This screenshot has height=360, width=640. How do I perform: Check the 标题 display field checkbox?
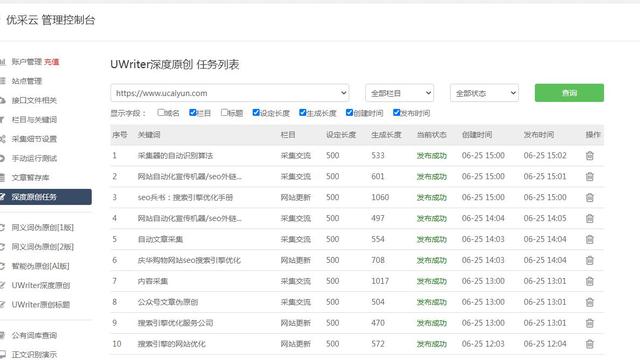[x=224, y=112]
